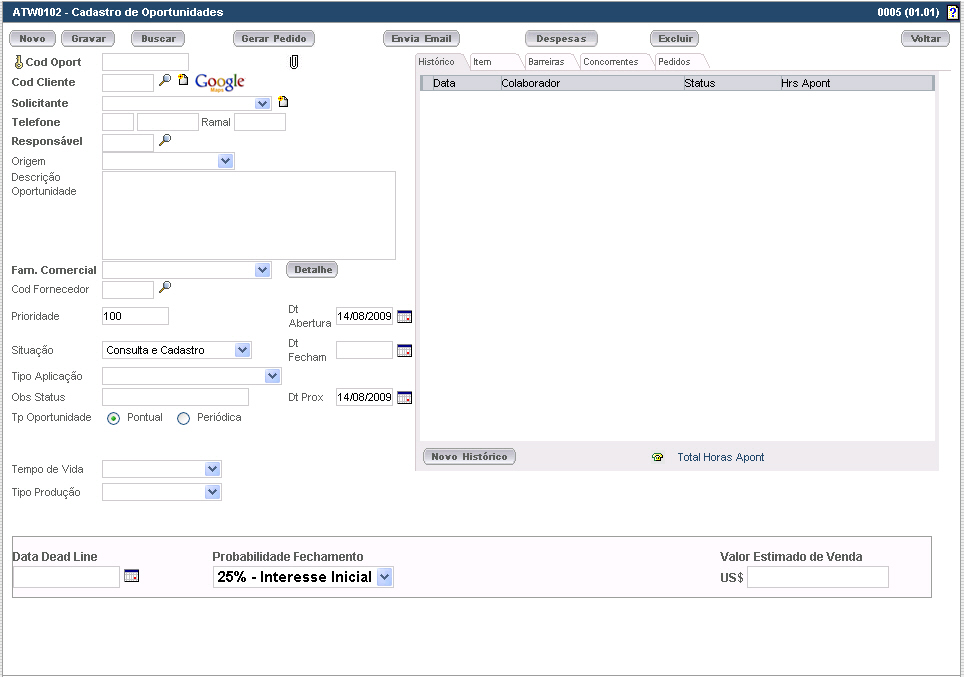Search client with Cod Cliente magnifier

tap(165, 80)
